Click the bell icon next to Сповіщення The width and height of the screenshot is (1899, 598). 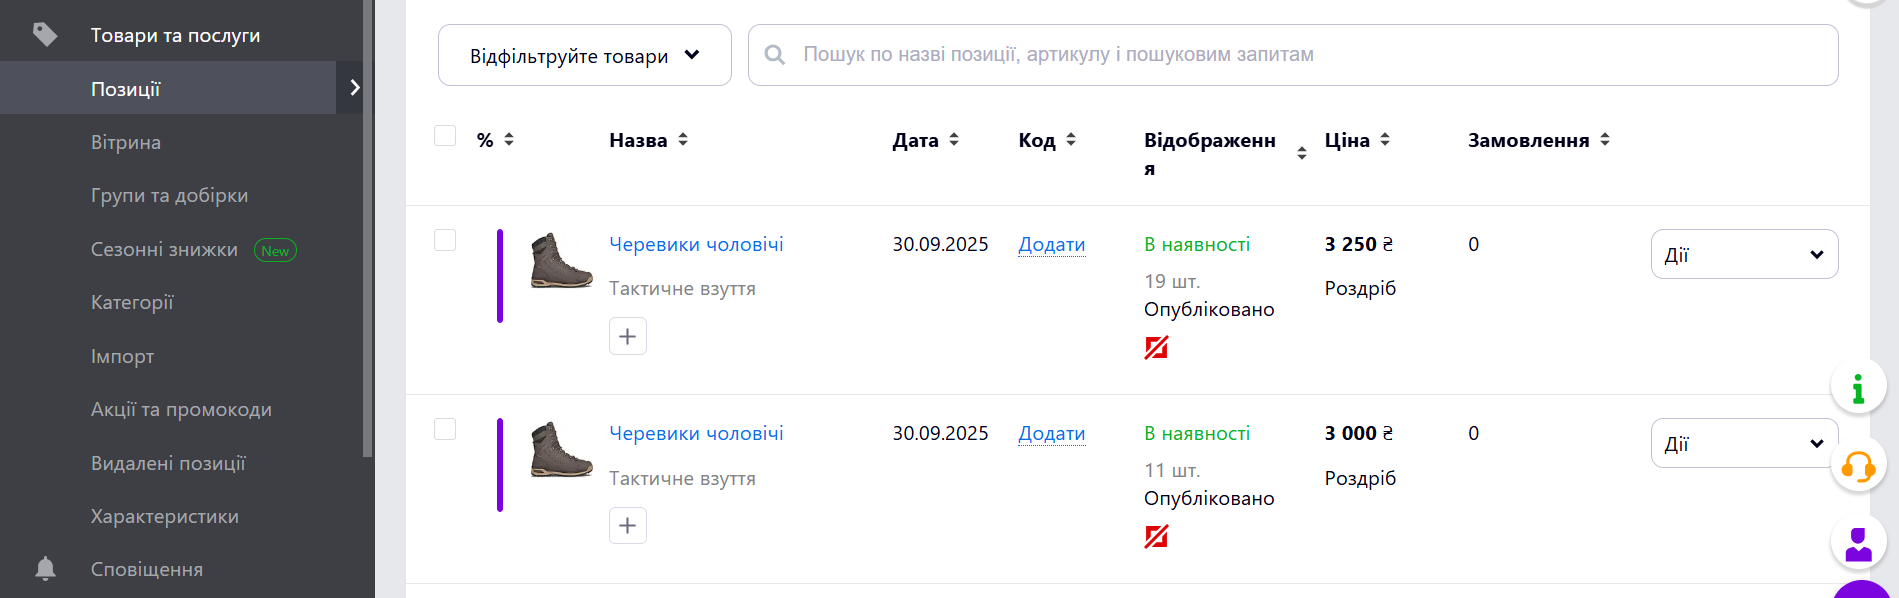click(x=45, y=569)
